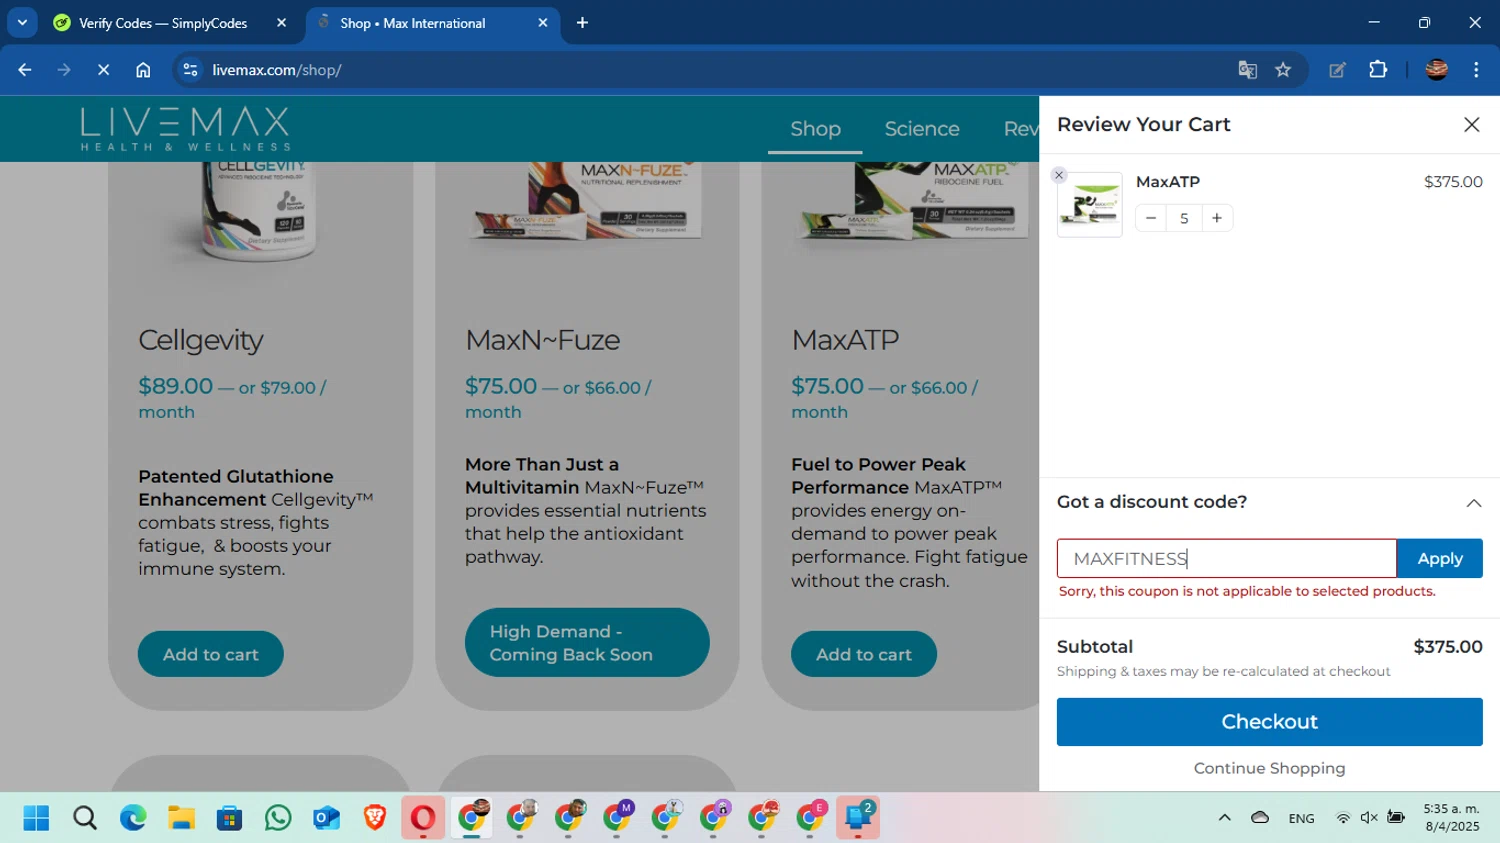1500x843 pixels.
Task: Go to browser home page
Action: pos(143,70)
